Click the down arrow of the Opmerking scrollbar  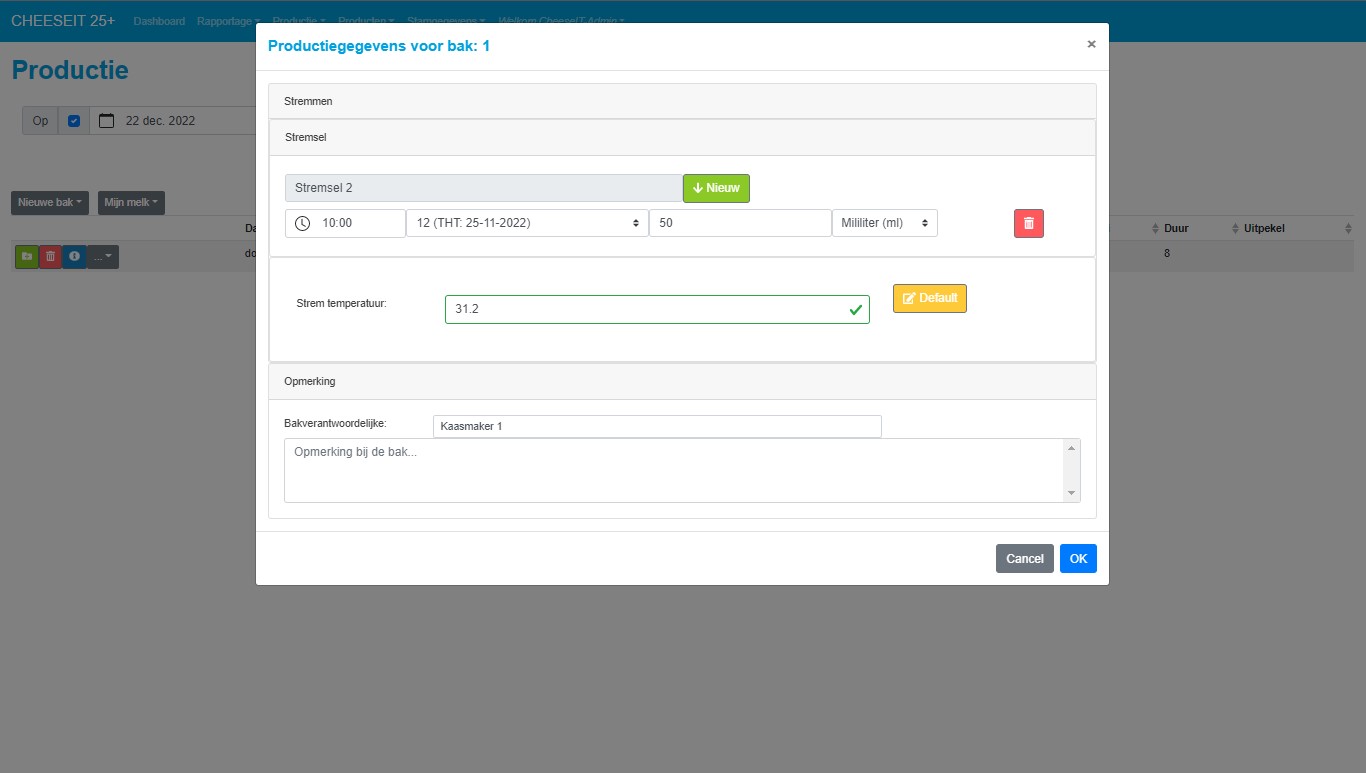click(x=1072, y=493)
